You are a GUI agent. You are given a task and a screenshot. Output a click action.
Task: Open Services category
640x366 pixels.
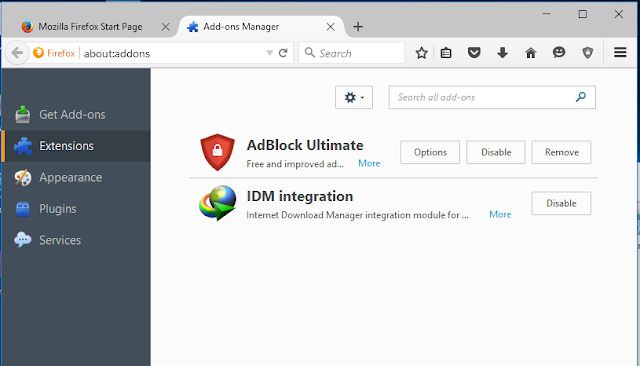76,240
